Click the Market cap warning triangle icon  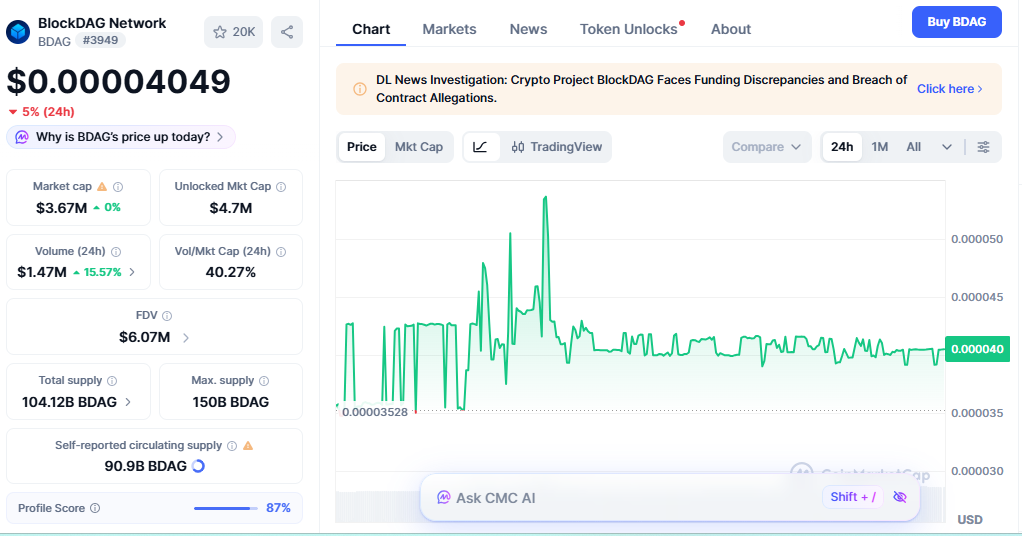[102, 186]
